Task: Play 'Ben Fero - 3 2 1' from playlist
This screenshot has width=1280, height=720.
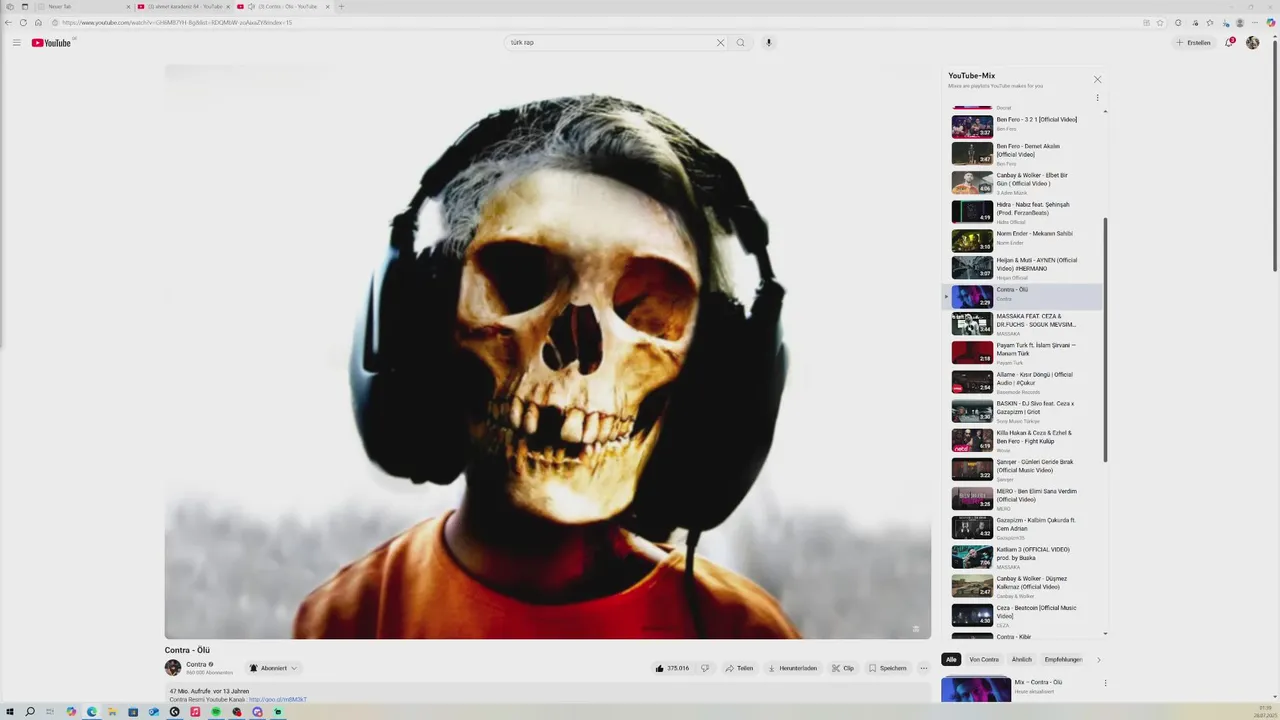Action: (x=1023, y=126)
